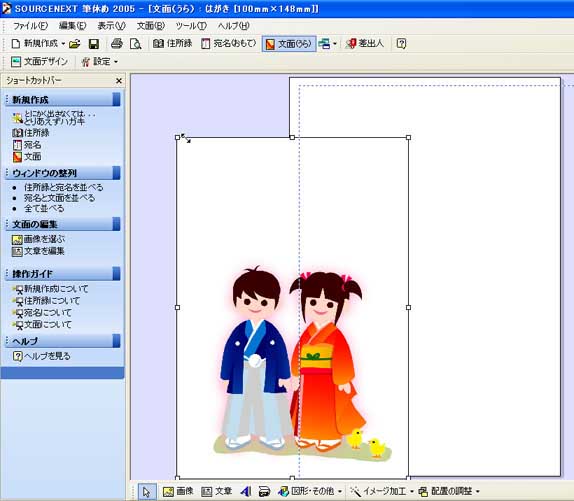
Task: Open the 新規作成 dropdown arrow
Action: pos(63,44)
